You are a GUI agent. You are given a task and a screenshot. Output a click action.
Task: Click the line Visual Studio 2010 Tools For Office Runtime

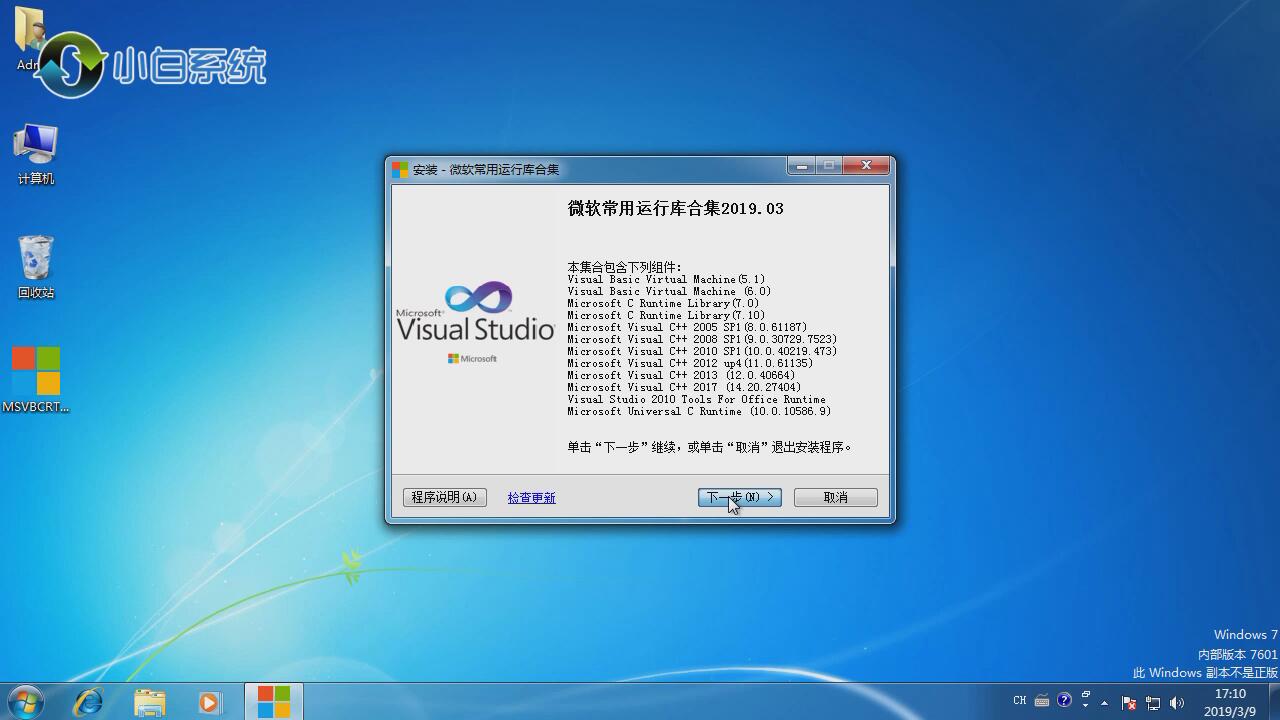tap(696, 399)
